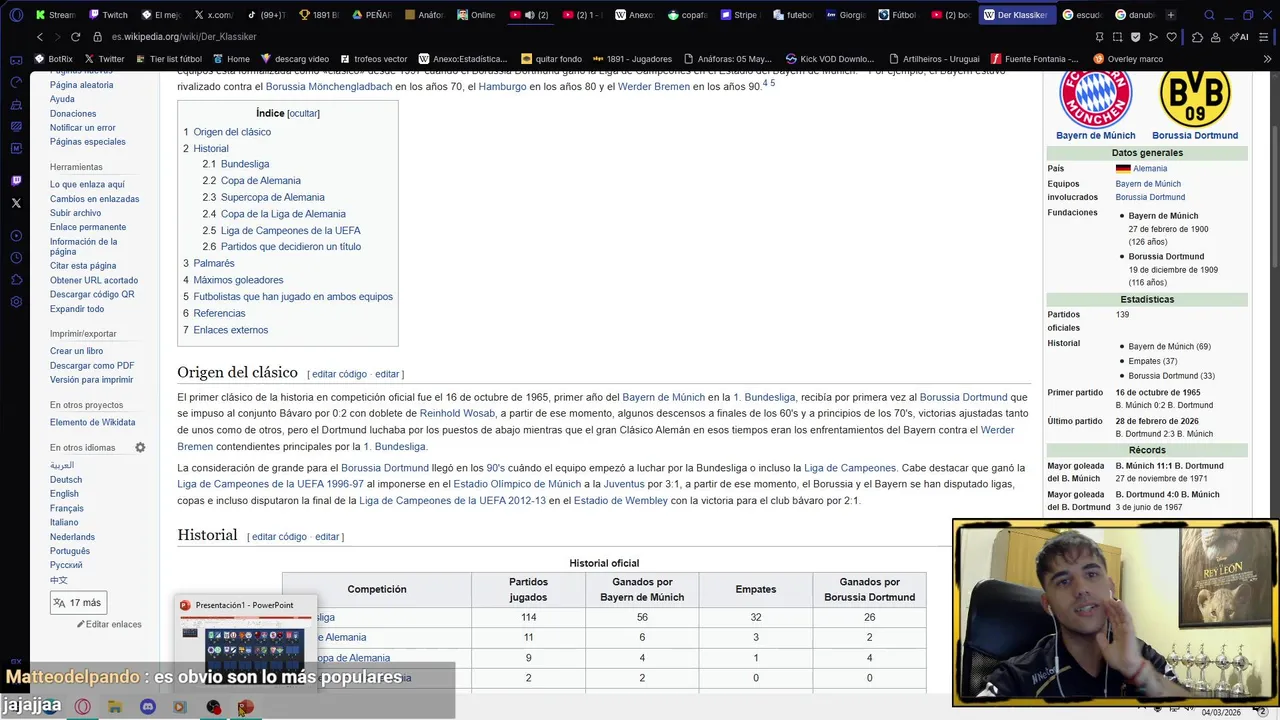
Task: Open the quitar fondo bookmark
Action: pyautogui.click(x=551, y=59)
